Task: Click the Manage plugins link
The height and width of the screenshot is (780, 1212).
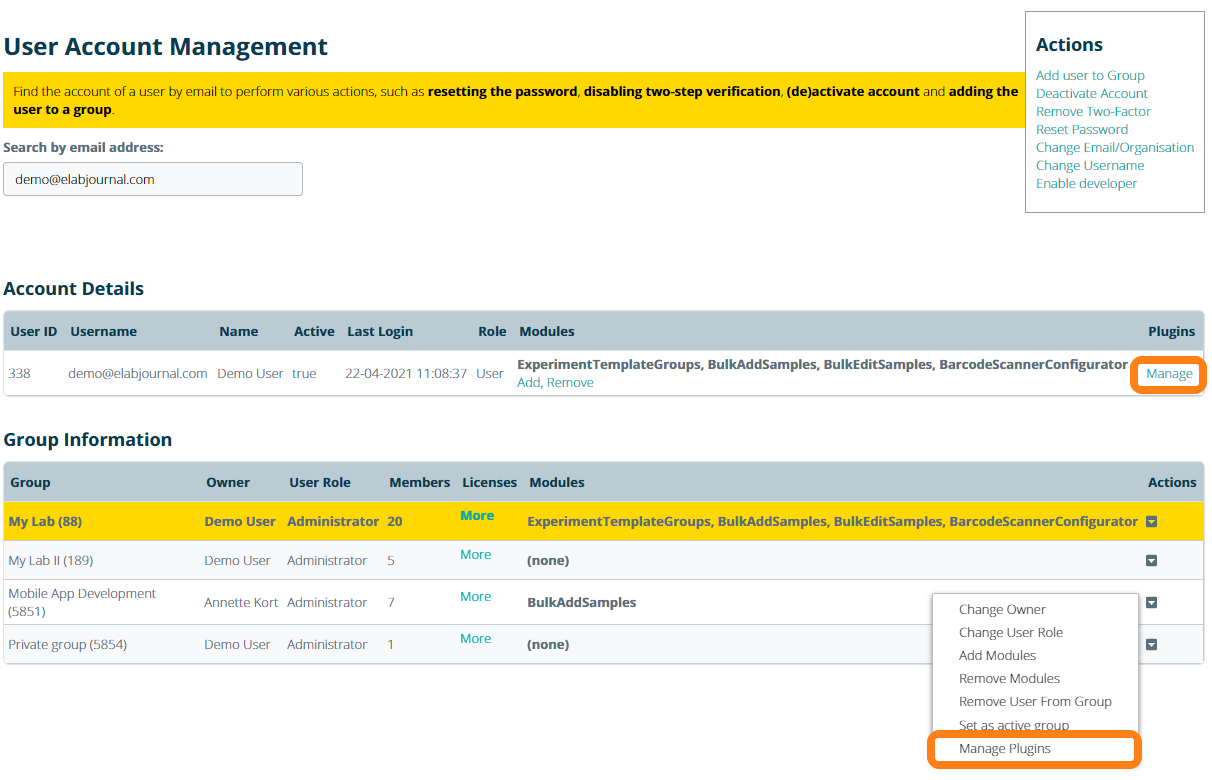Action: pyautogui.click(x=1169, y=374)
